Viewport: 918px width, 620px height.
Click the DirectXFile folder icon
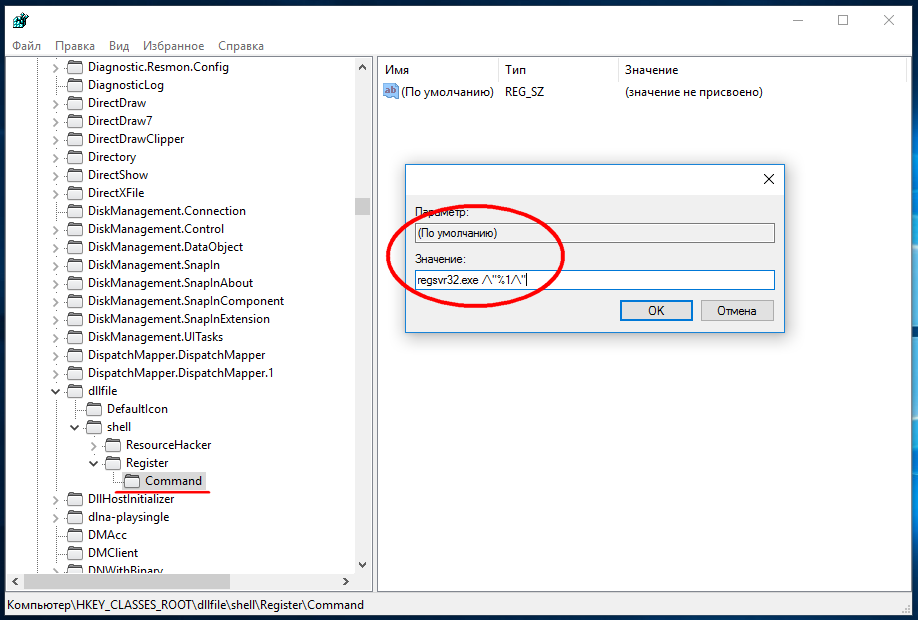(75, 193)
